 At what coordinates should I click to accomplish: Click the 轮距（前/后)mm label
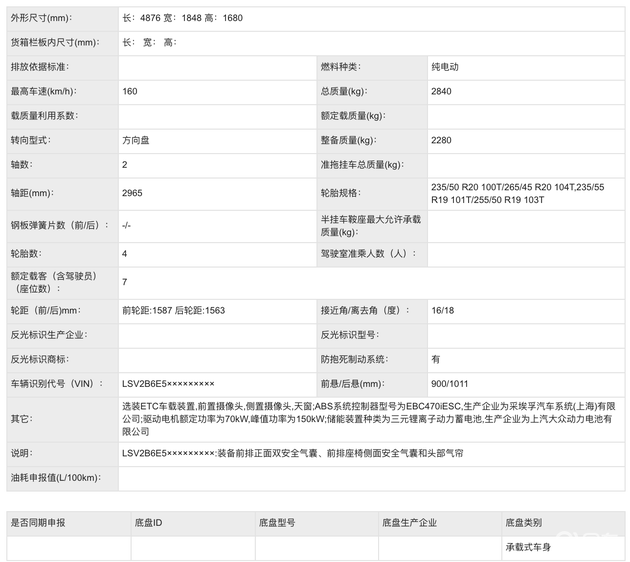point(45,311)
